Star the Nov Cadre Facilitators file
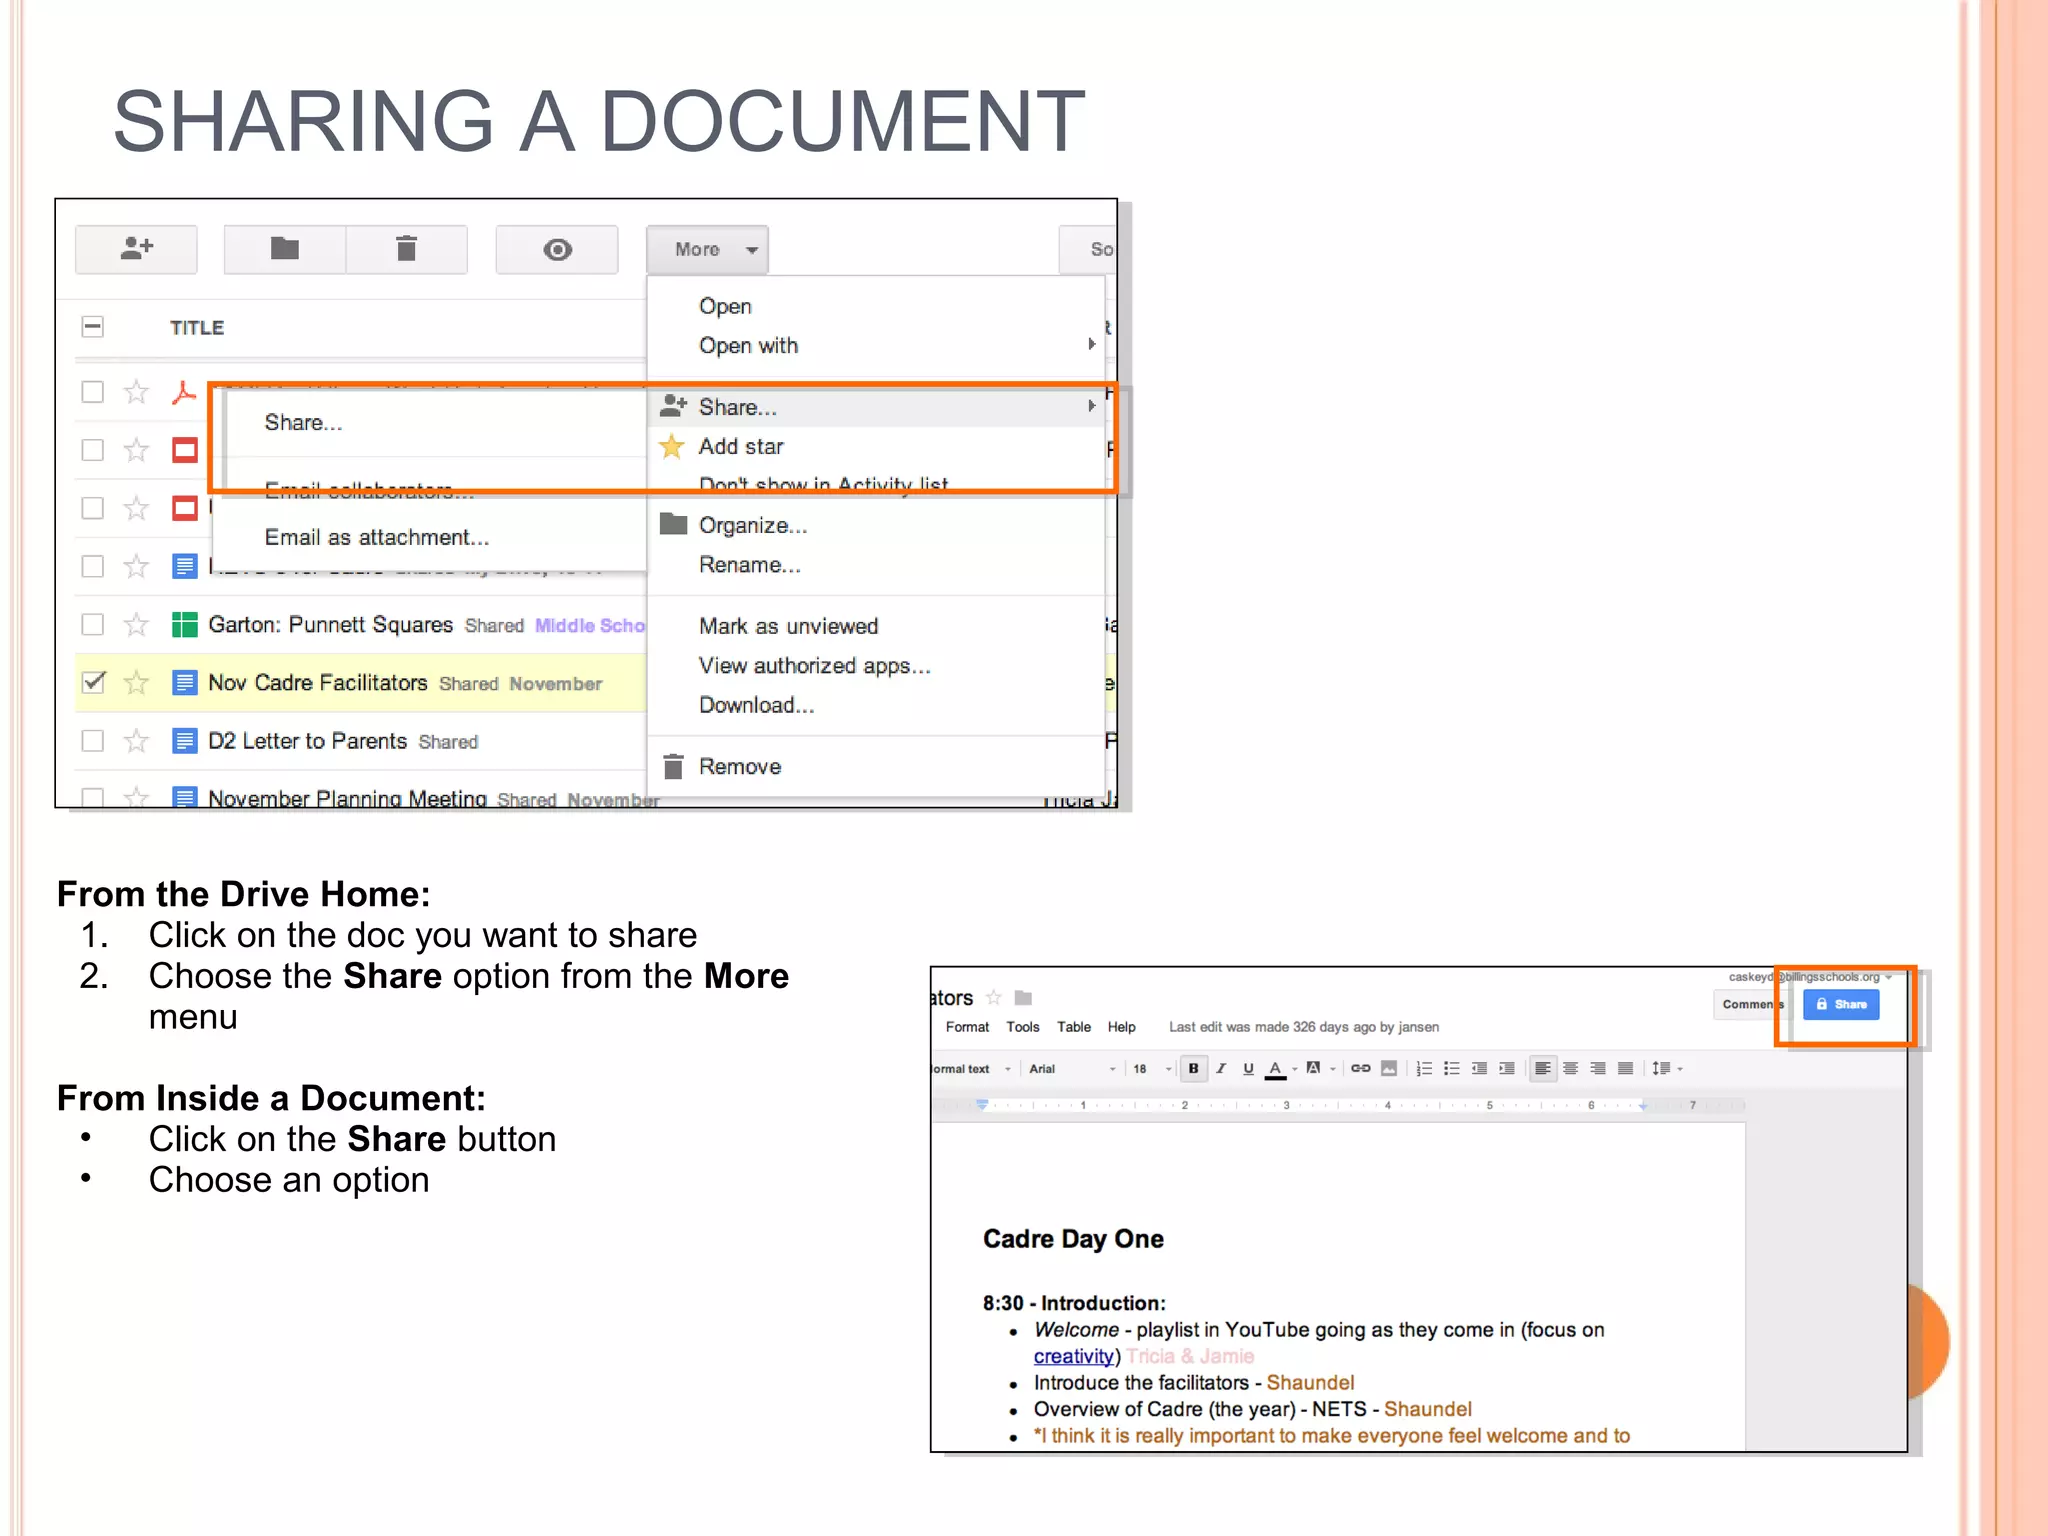This screenshot has width=2048, height=1536. (x=136, y=683)
